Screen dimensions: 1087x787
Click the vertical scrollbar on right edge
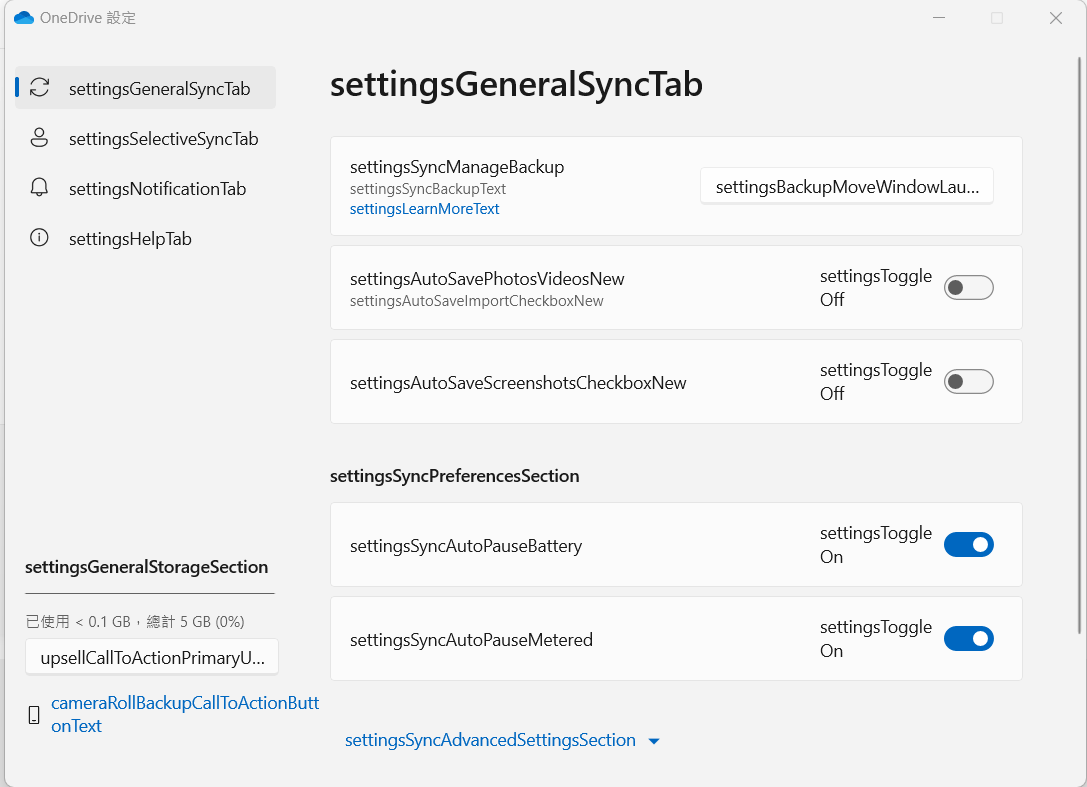point(1079,345)
